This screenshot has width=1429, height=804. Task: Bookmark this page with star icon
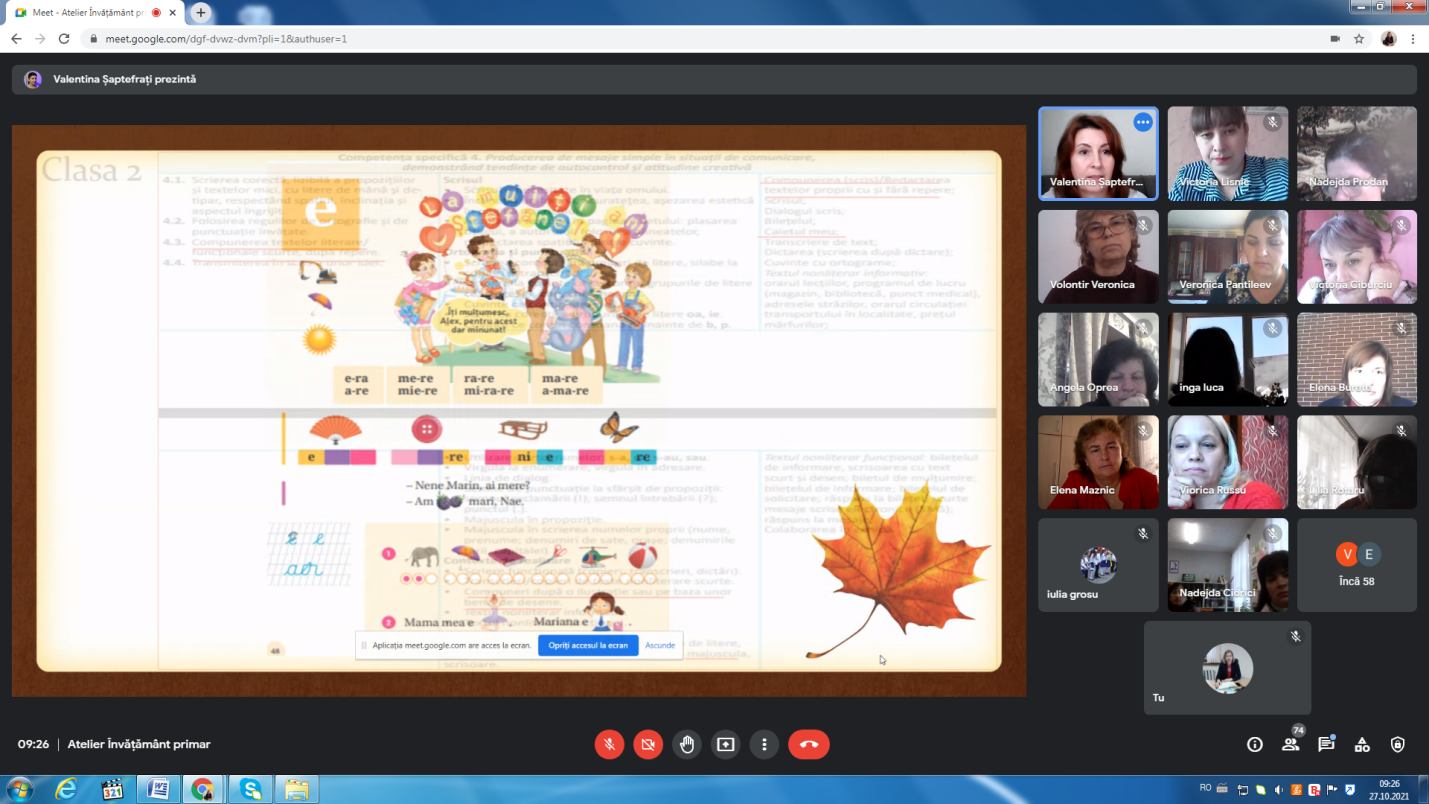[1359, 39]
